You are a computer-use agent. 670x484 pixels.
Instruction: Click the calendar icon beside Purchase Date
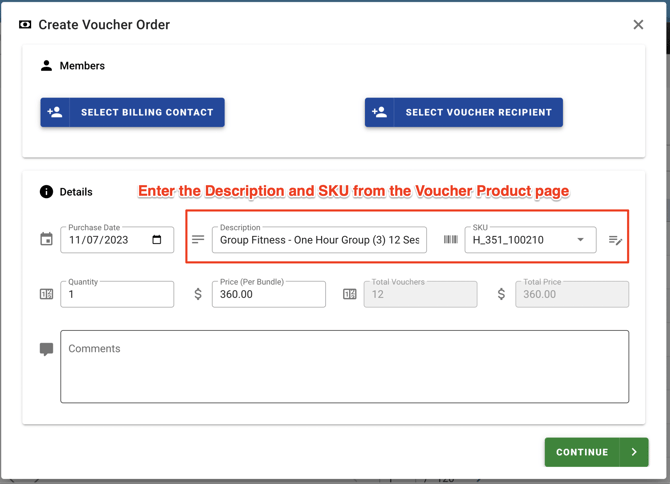coord(46,240)
